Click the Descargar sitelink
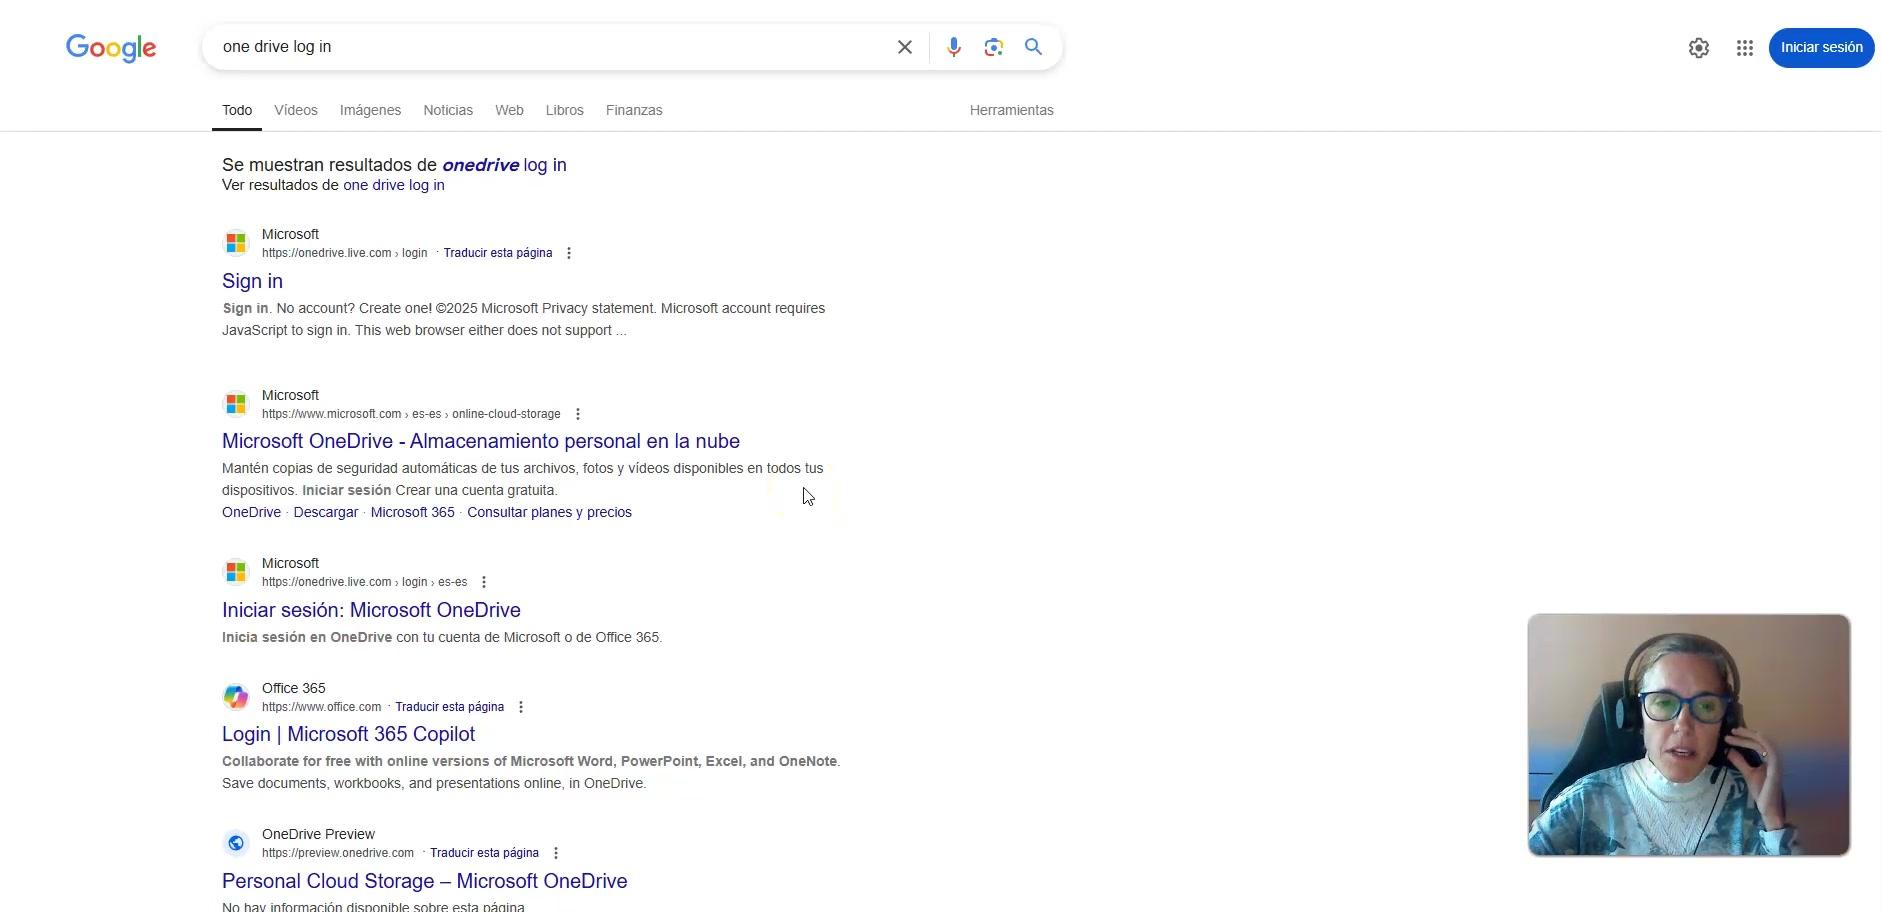The height and width of the screenshot is (912, 1882). 326,512
